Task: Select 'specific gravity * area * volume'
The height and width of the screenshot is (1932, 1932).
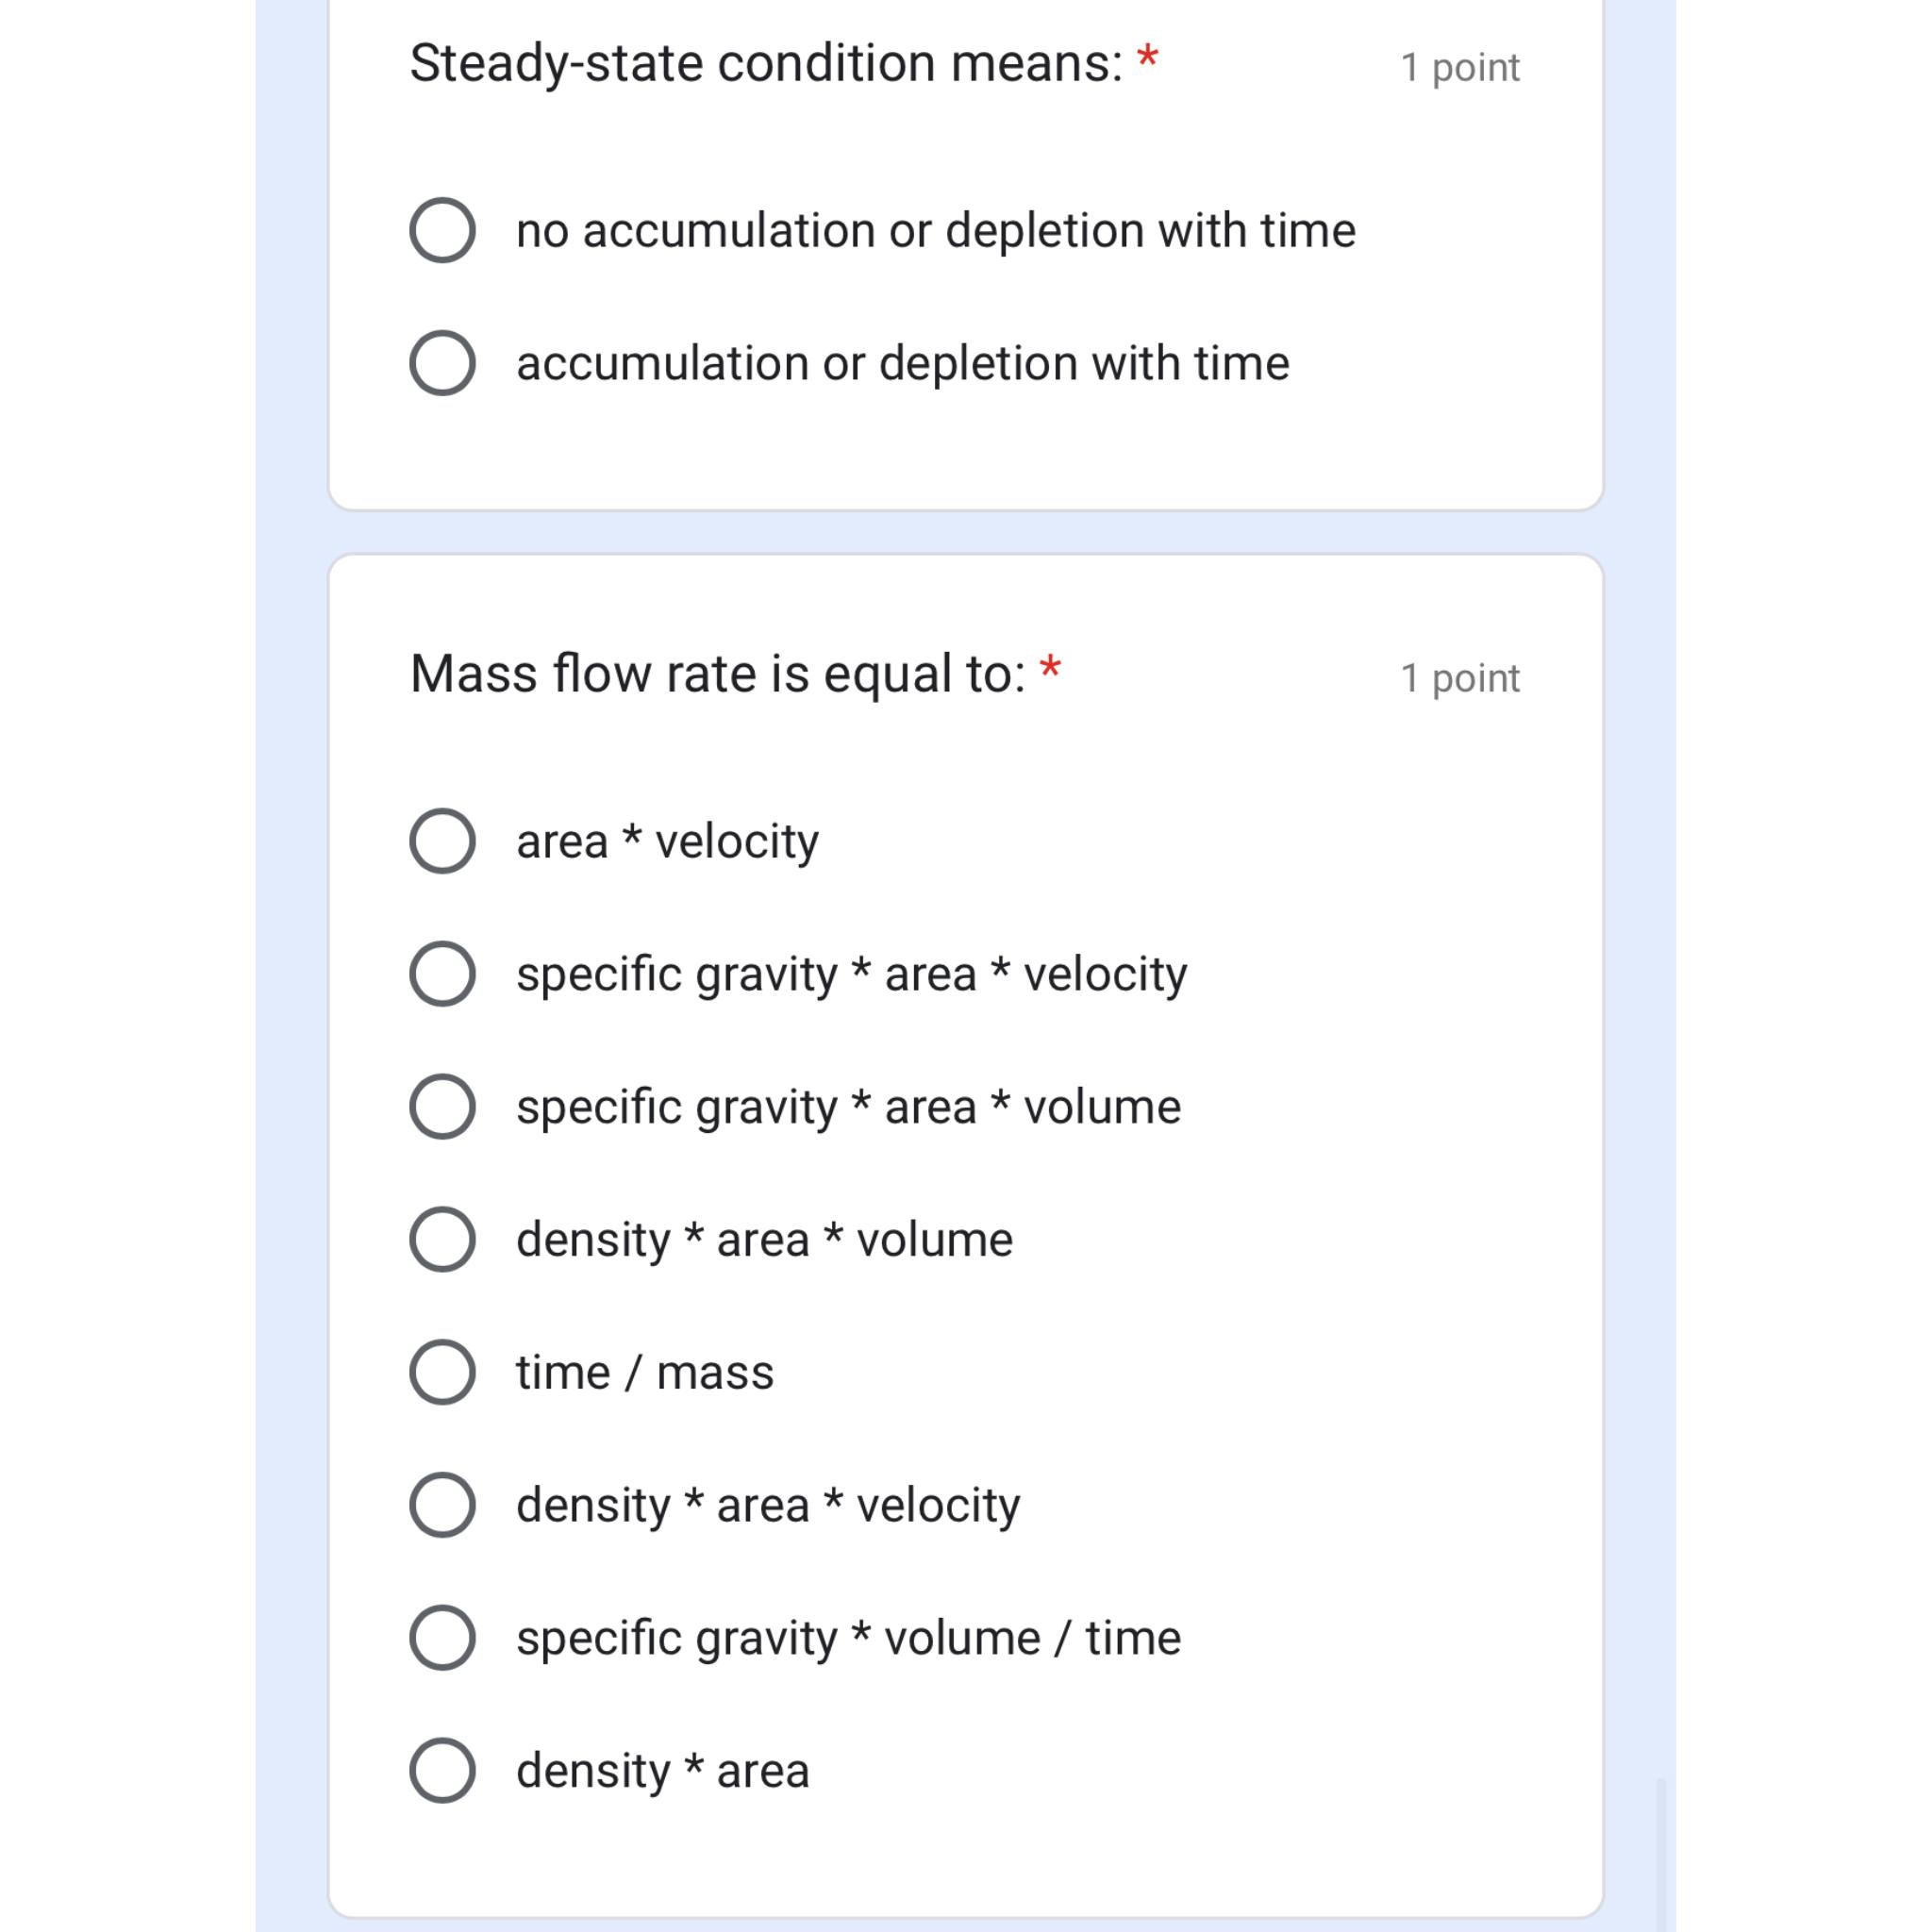Action: [847, 1106]
